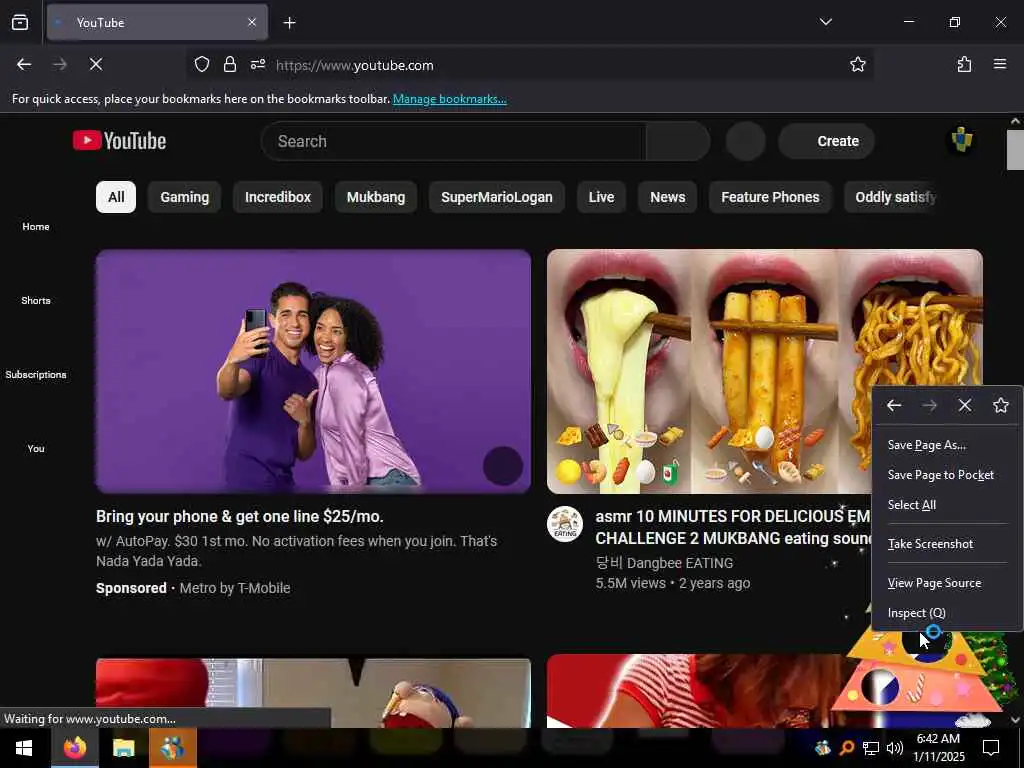1024x768 pixels.
Task: Open Shorts in the sidebar
Action: [36, 300]
